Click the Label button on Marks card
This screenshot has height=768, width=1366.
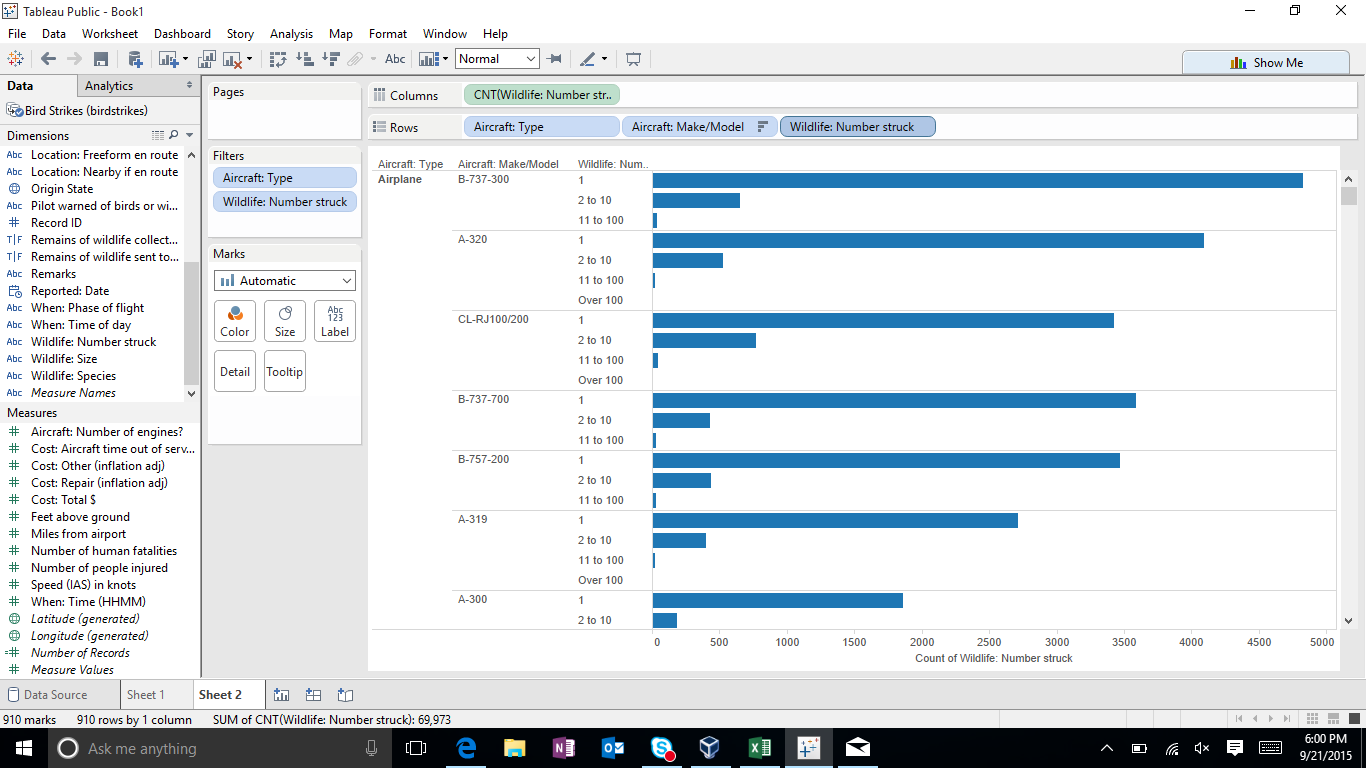(335, 321)
